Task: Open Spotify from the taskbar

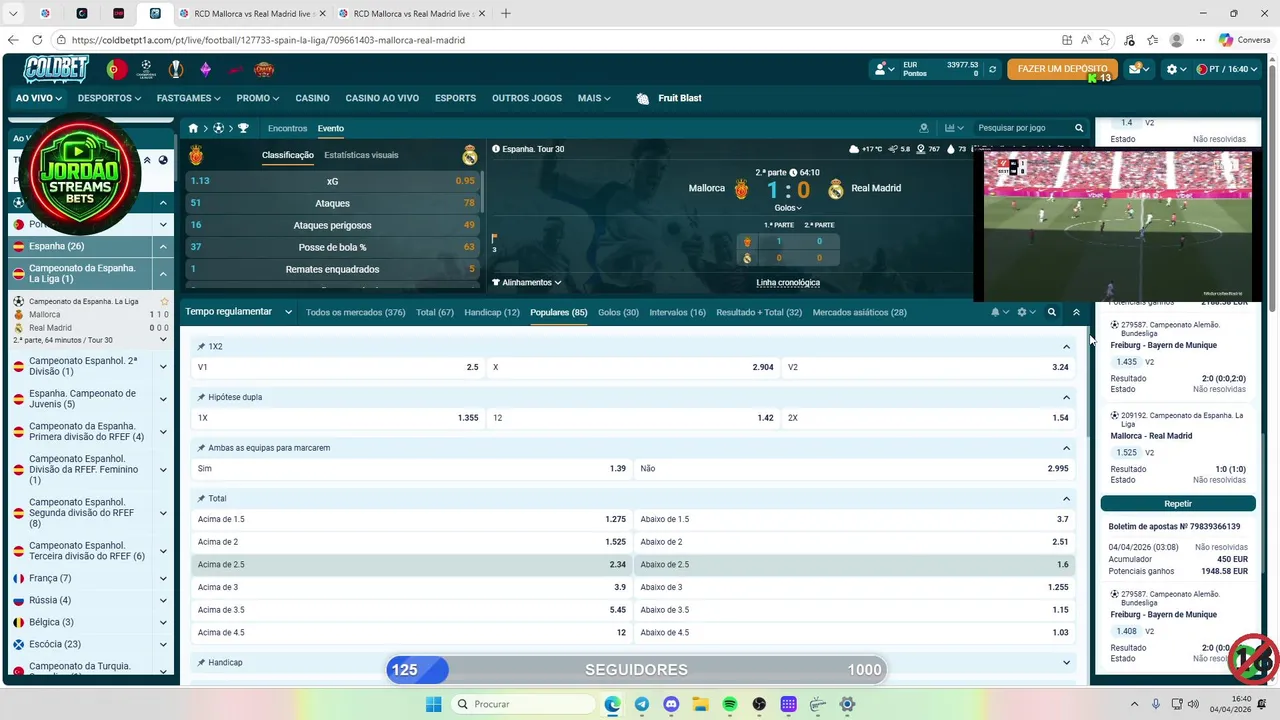Action: point(729,704)
